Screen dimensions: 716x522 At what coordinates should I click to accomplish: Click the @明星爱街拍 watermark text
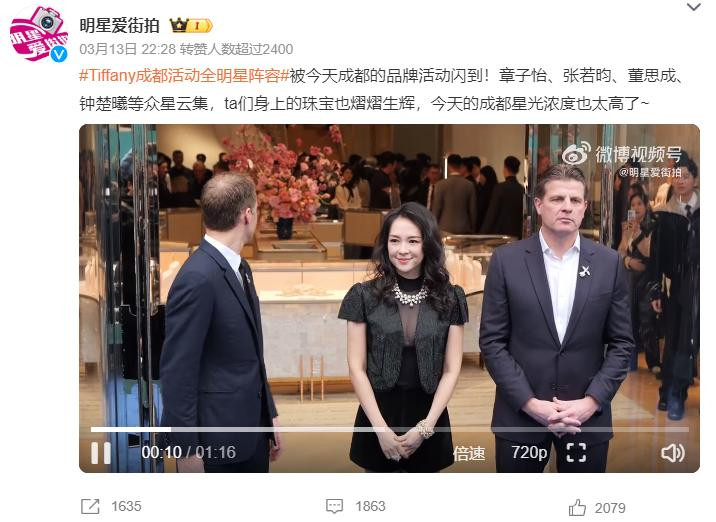click(x=650, y=173)
